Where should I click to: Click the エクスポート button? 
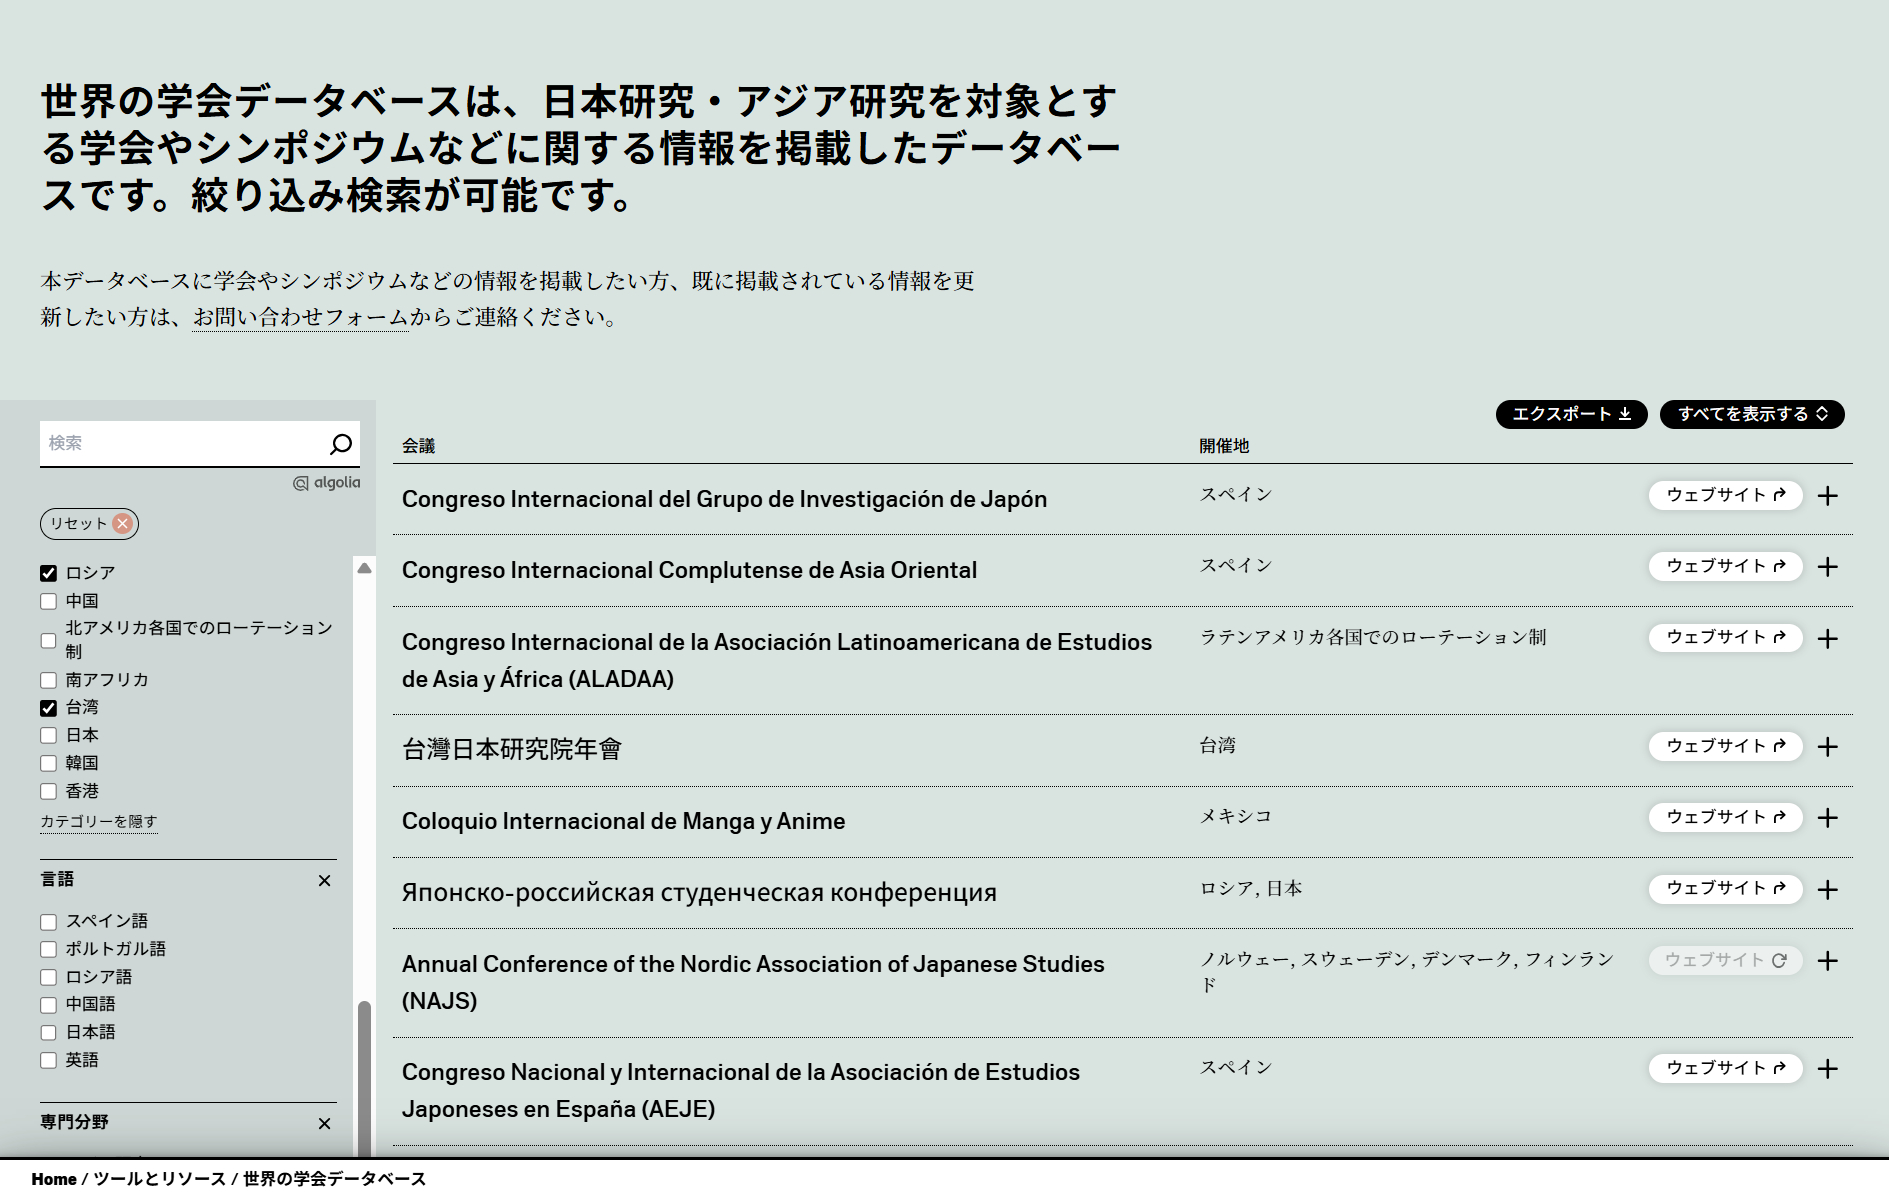(1570, 414)
